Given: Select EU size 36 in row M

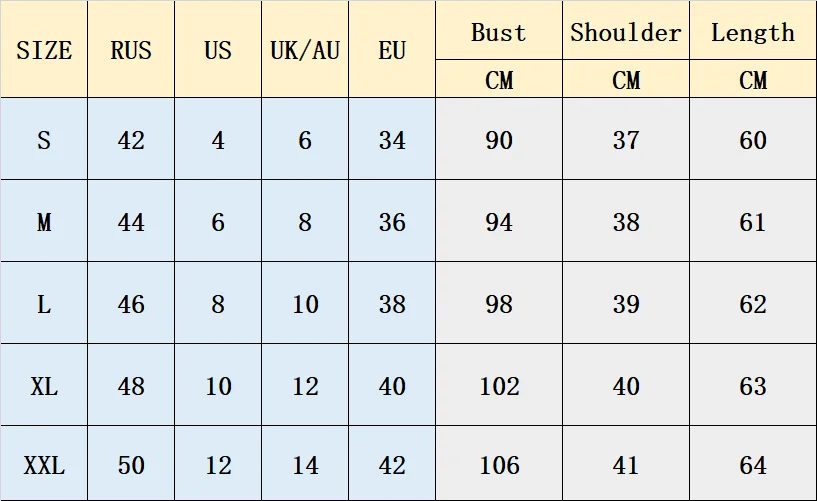Looking at the screenshot, I should 392,222.
